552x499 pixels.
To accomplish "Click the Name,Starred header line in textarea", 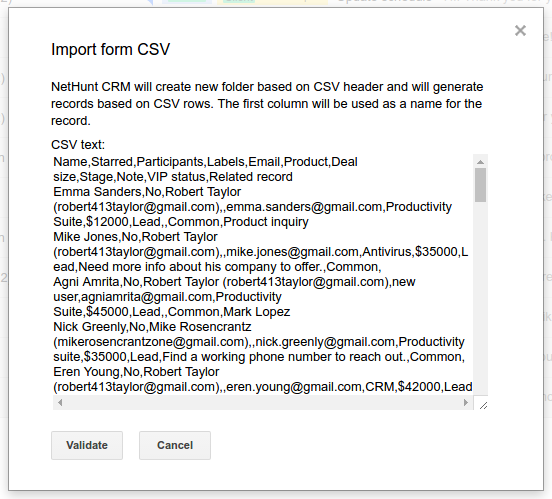I will (205, 162).
